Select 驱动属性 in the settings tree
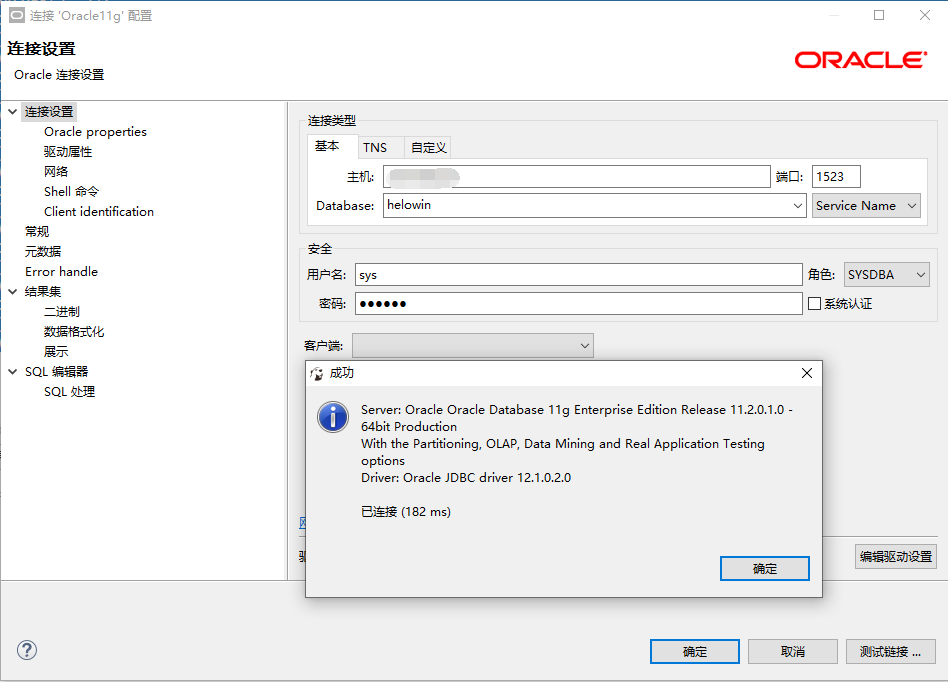The image size is (948, 682). pos(68,152)
